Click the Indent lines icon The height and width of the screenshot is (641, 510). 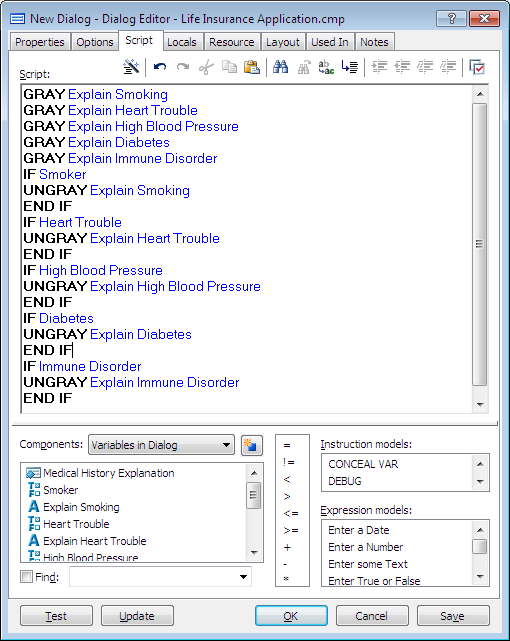379,67
